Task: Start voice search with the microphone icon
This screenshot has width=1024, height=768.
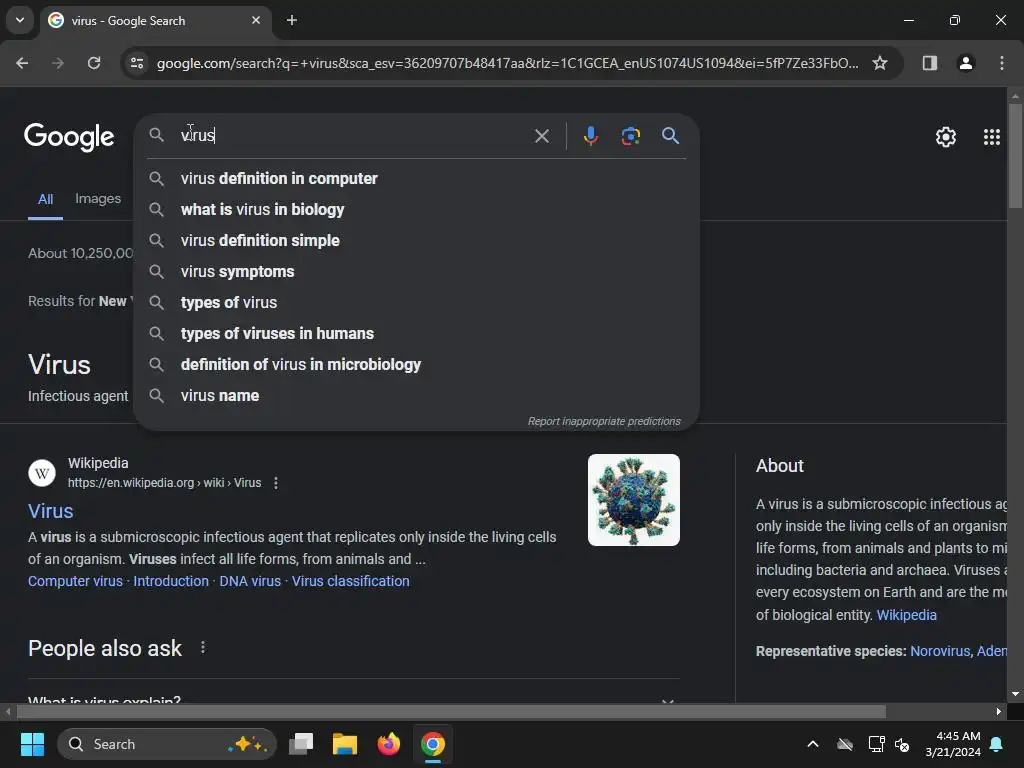Action: click(x=590, y=136)
